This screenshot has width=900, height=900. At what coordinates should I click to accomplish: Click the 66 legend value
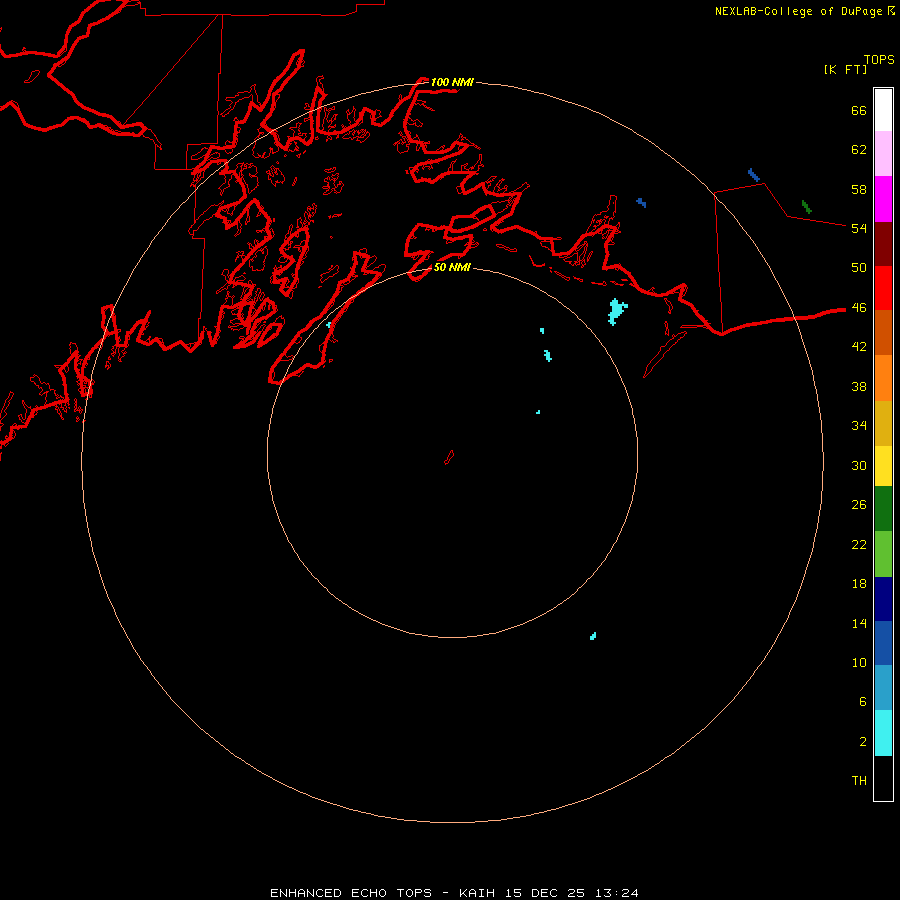click(859, 110)
